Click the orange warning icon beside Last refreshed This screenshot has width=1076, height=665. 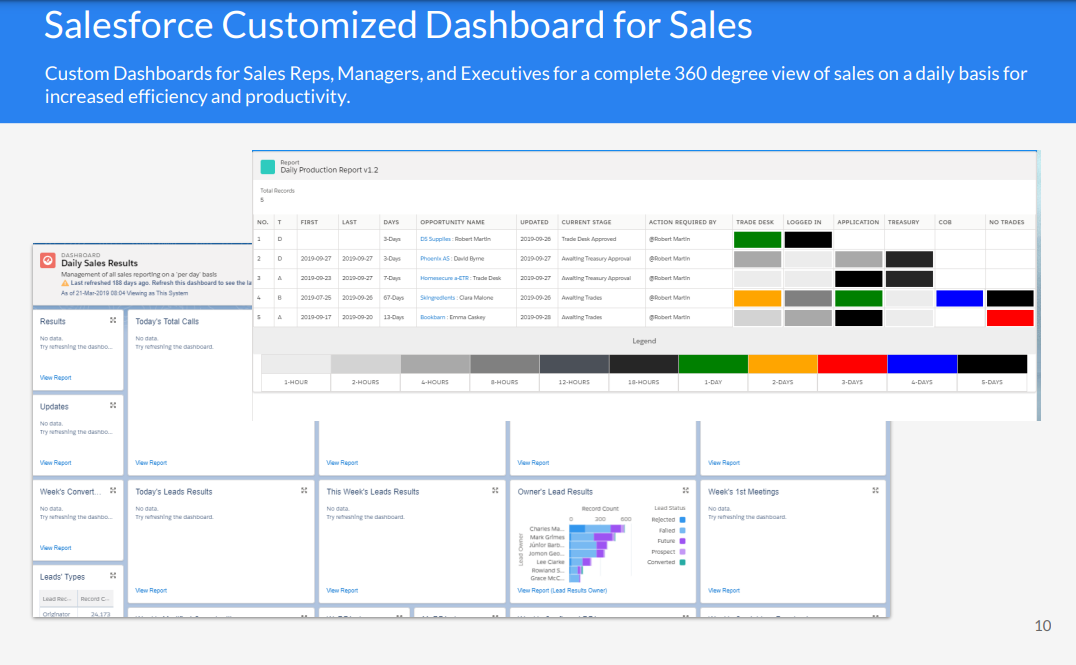(65, 283)
